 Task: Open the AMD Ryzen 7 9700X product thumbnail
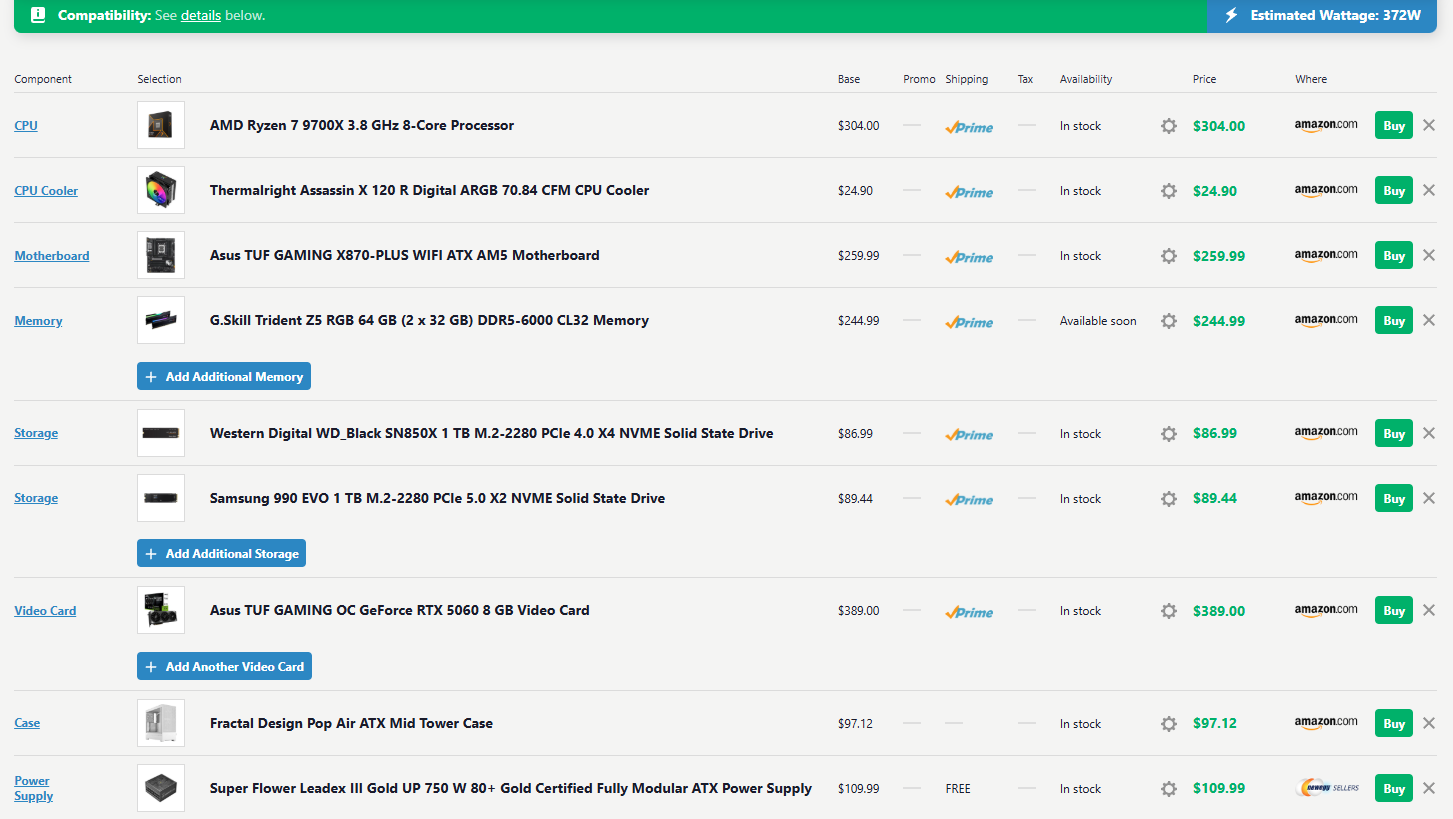[161, 126]
